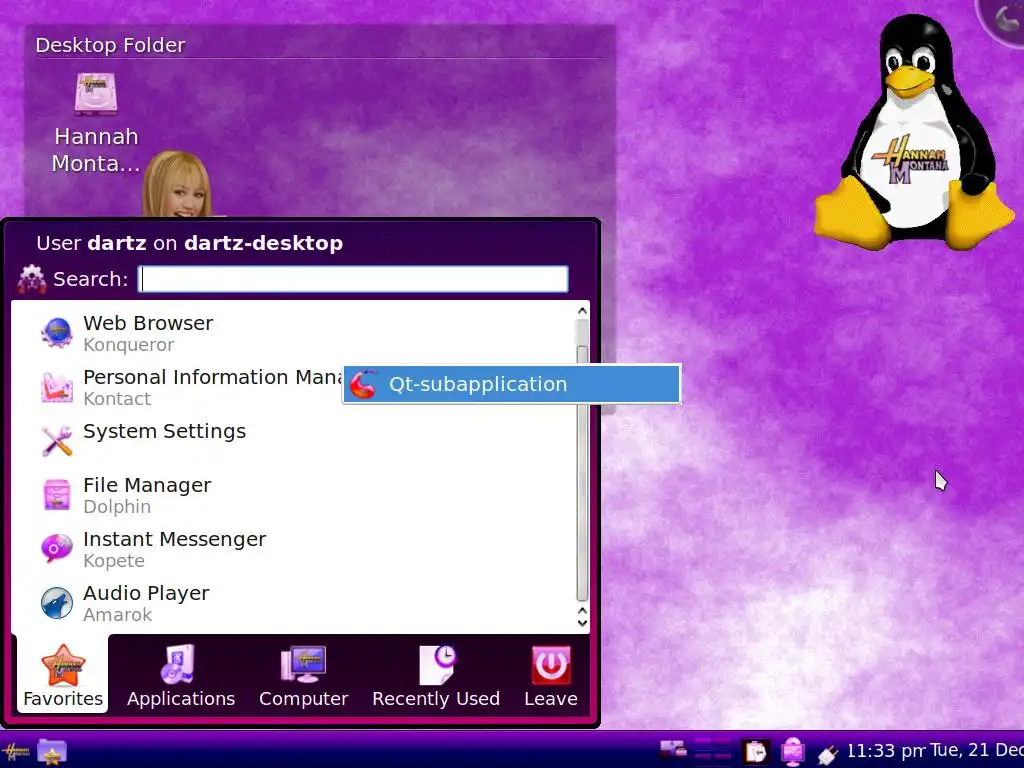This screenshot has width=1024, height=768.
Task: Click the "Desktop Folder" widget title
Action: (x=110, y=45)
